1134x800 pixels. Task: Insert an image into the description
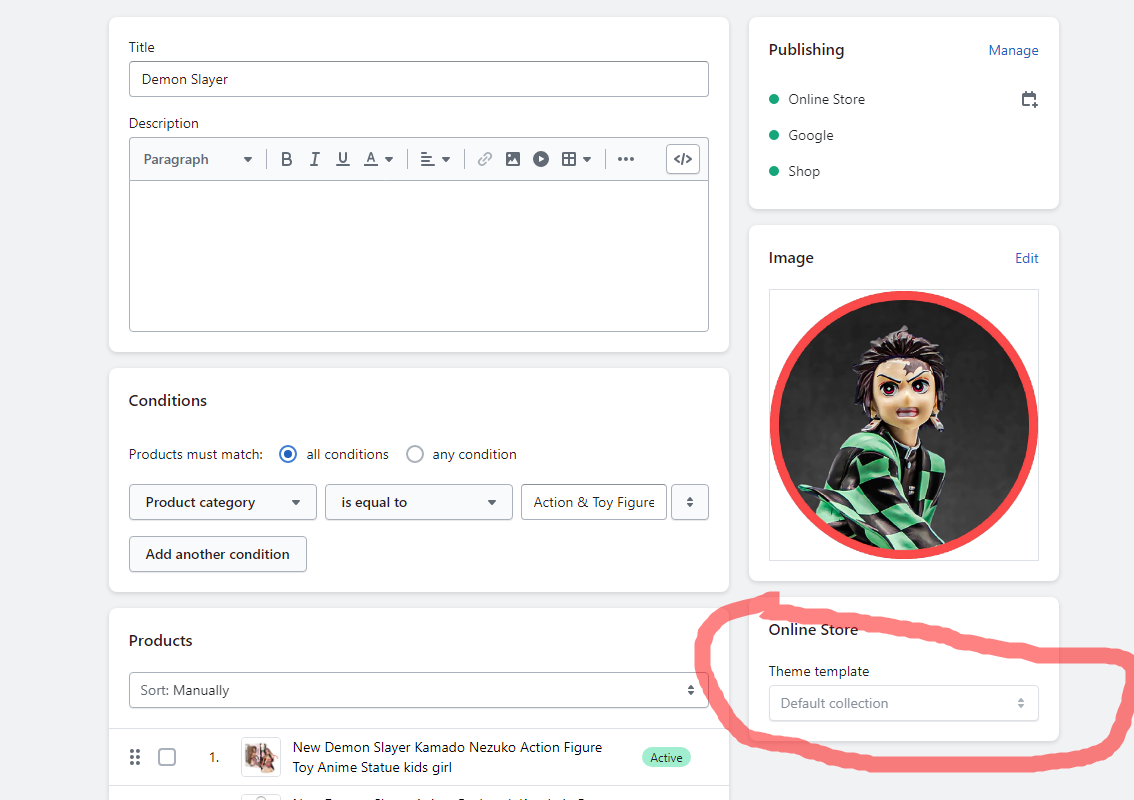(513, 159)
